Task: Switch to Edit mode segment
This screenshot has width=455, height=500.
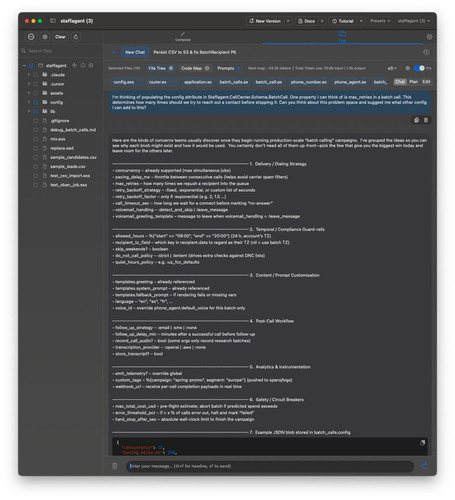Action: pos(426,82)
